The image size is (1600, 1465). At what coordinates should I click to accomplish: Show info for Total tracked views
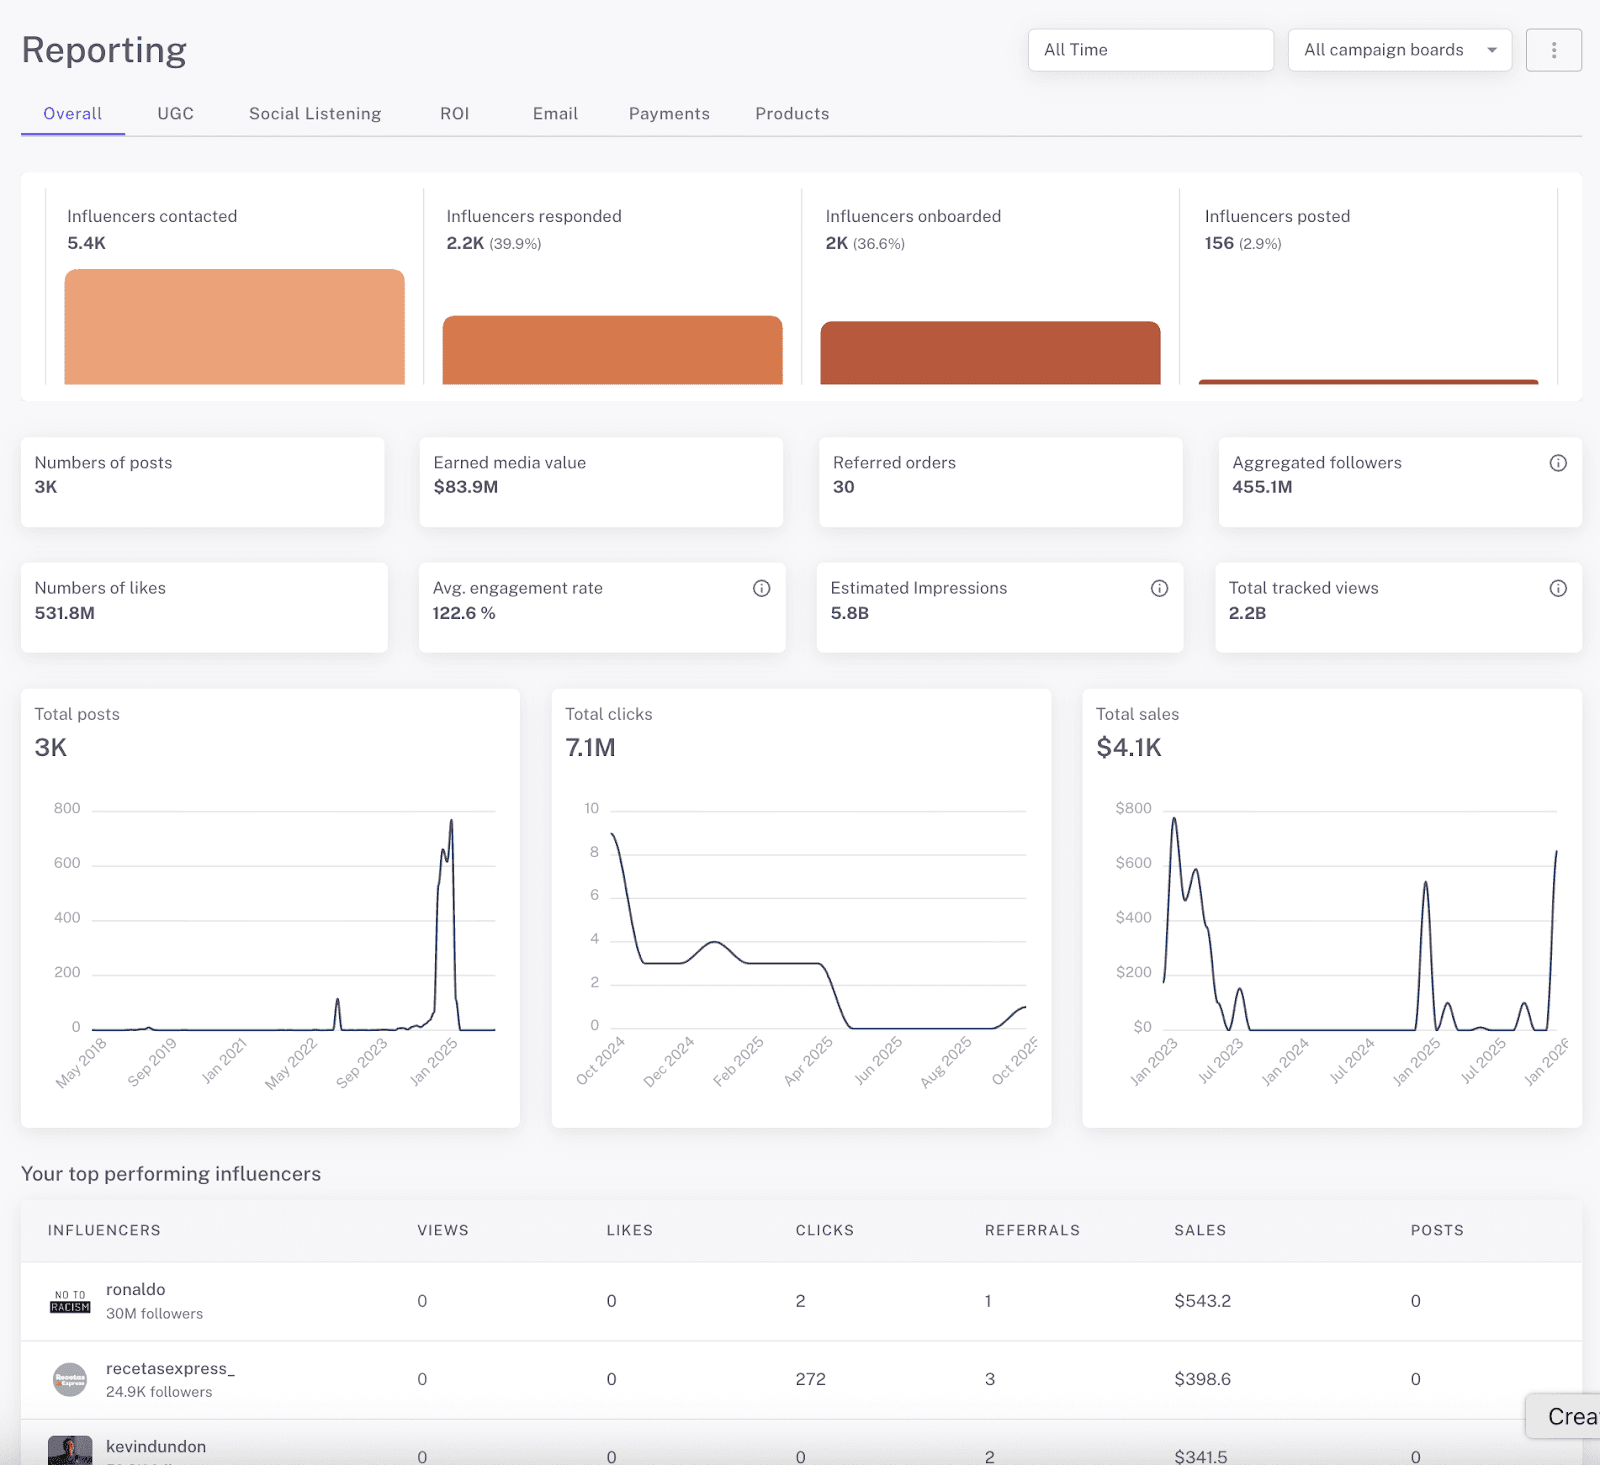pos(1558,588)
